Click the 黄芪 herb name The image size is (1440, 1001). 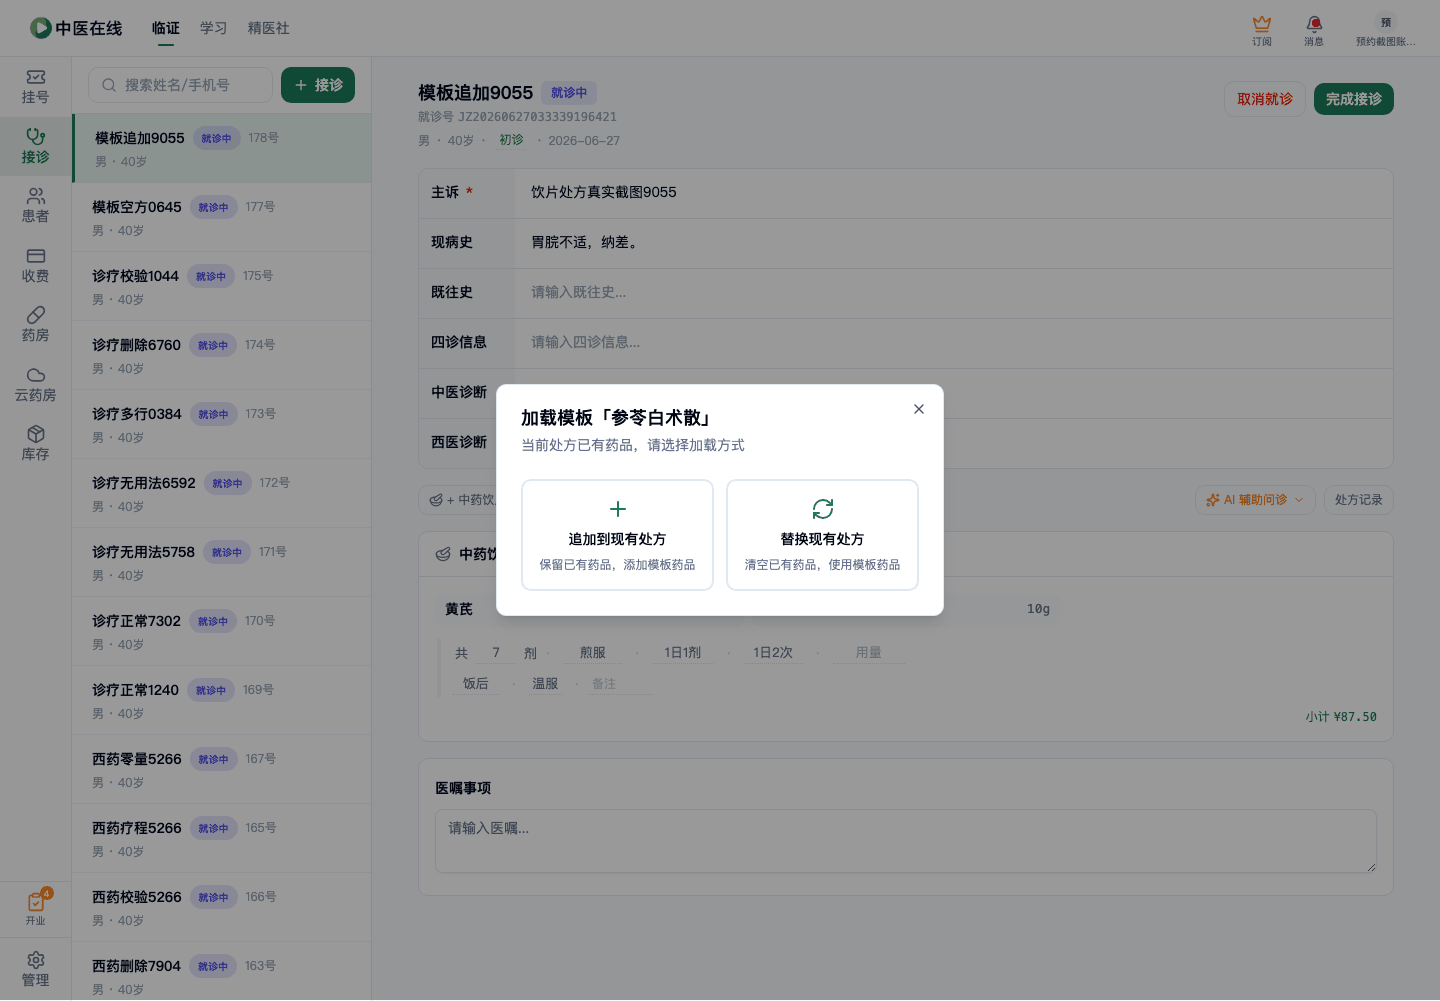tap(459, 609)
